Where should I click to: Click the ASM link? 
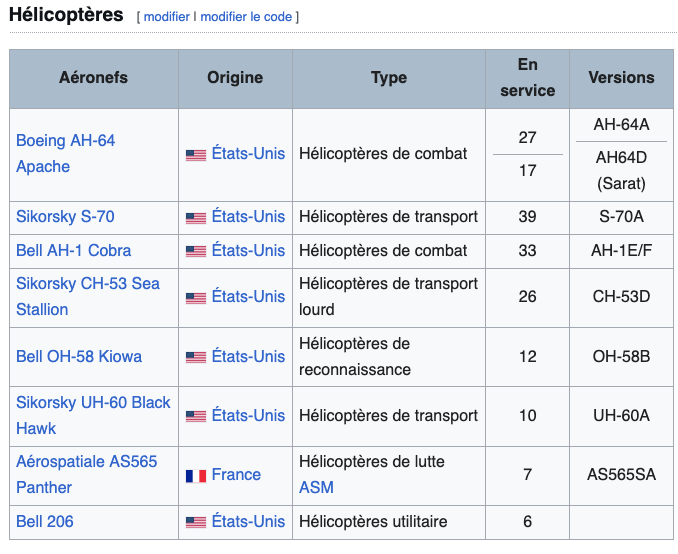click(316, 488)
